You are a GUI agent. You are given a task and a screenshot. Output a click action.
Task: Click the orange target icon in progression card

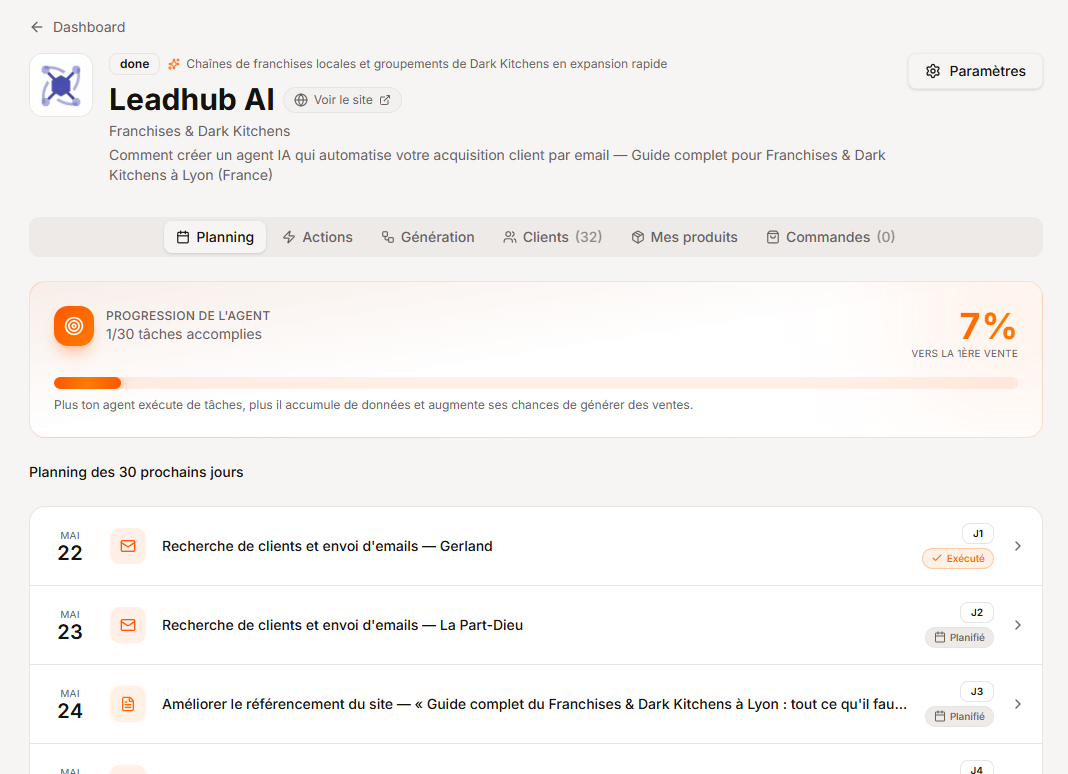pyautogui.click(x=74, y=326)
